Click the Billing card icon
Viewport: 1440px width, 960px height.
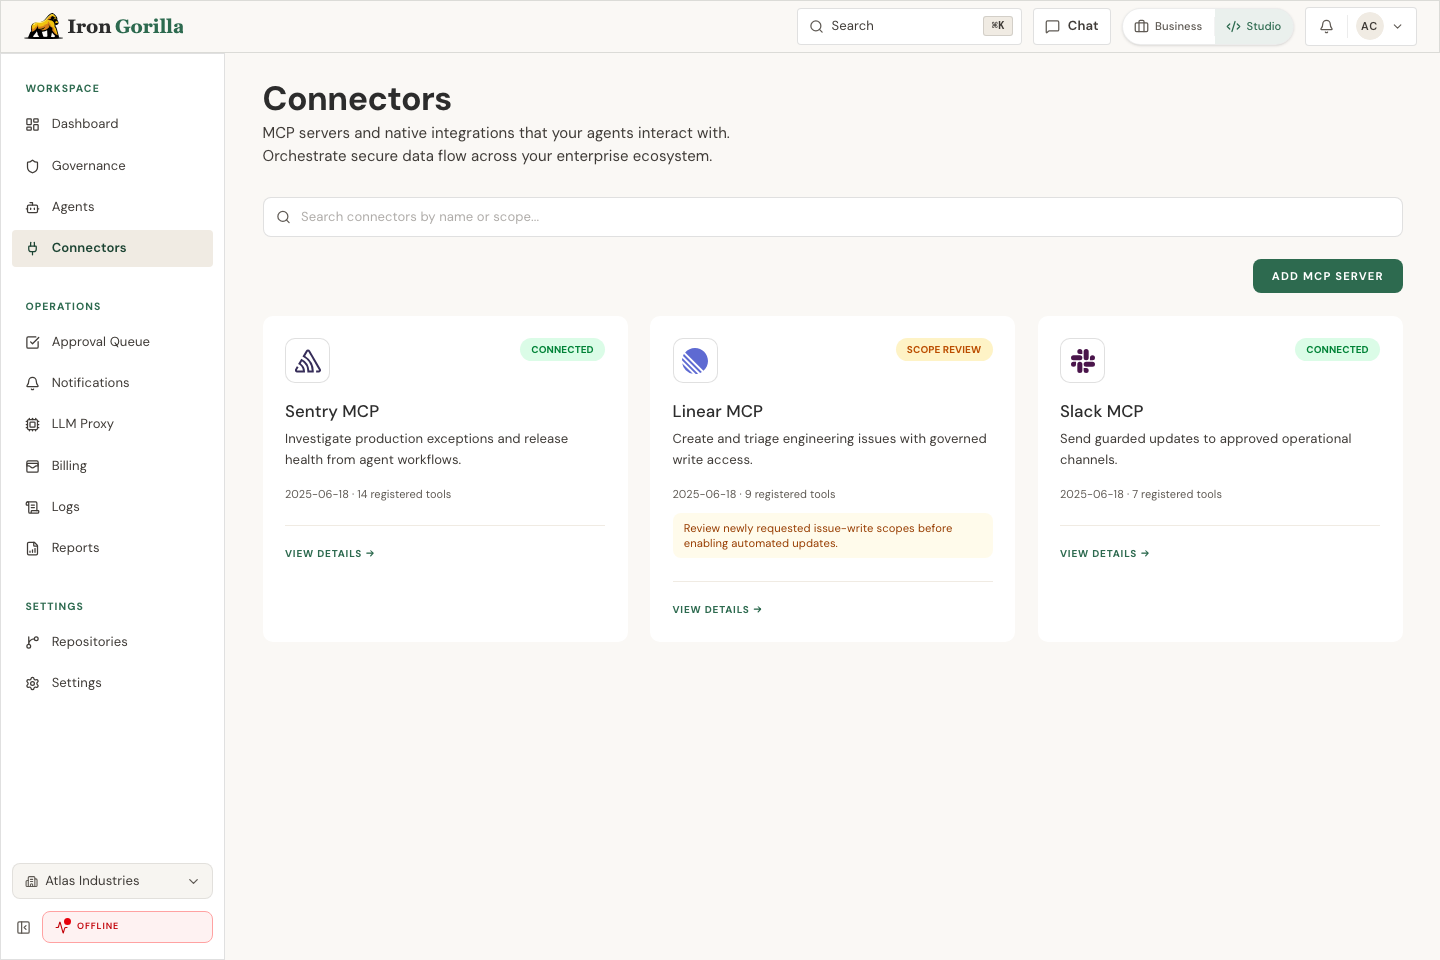(x=32, y=466)
